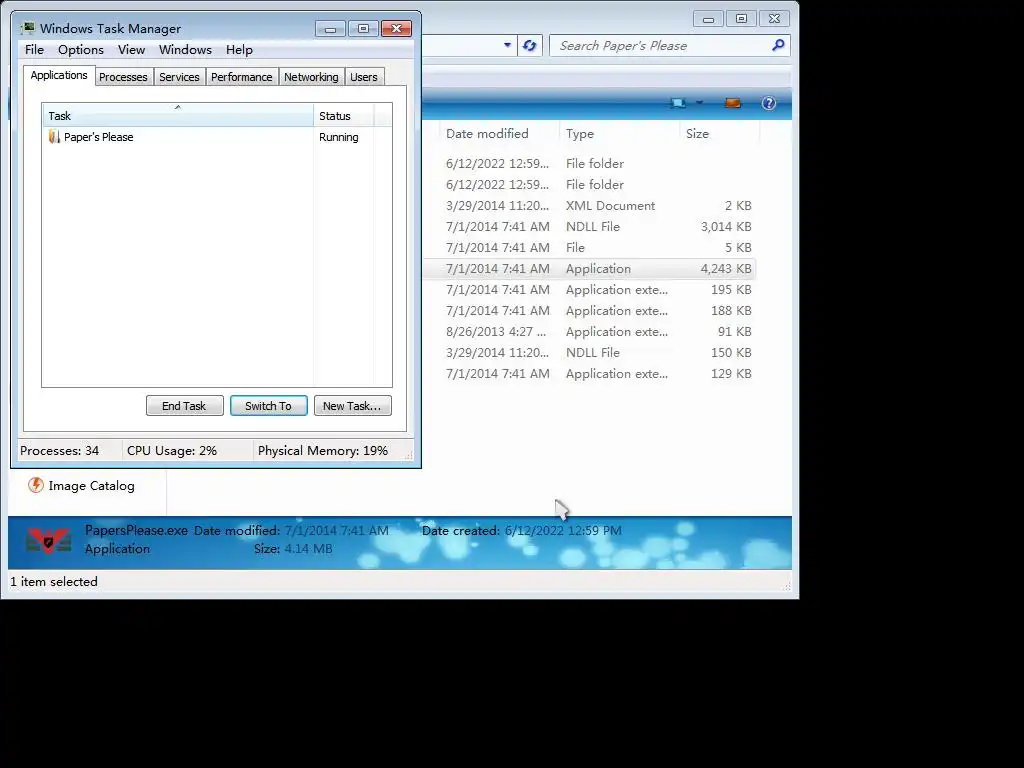Click the CPU Usage: 2% status entry
The height and width of the screenshot is (768, 1024).
click(x=172, y=451)
